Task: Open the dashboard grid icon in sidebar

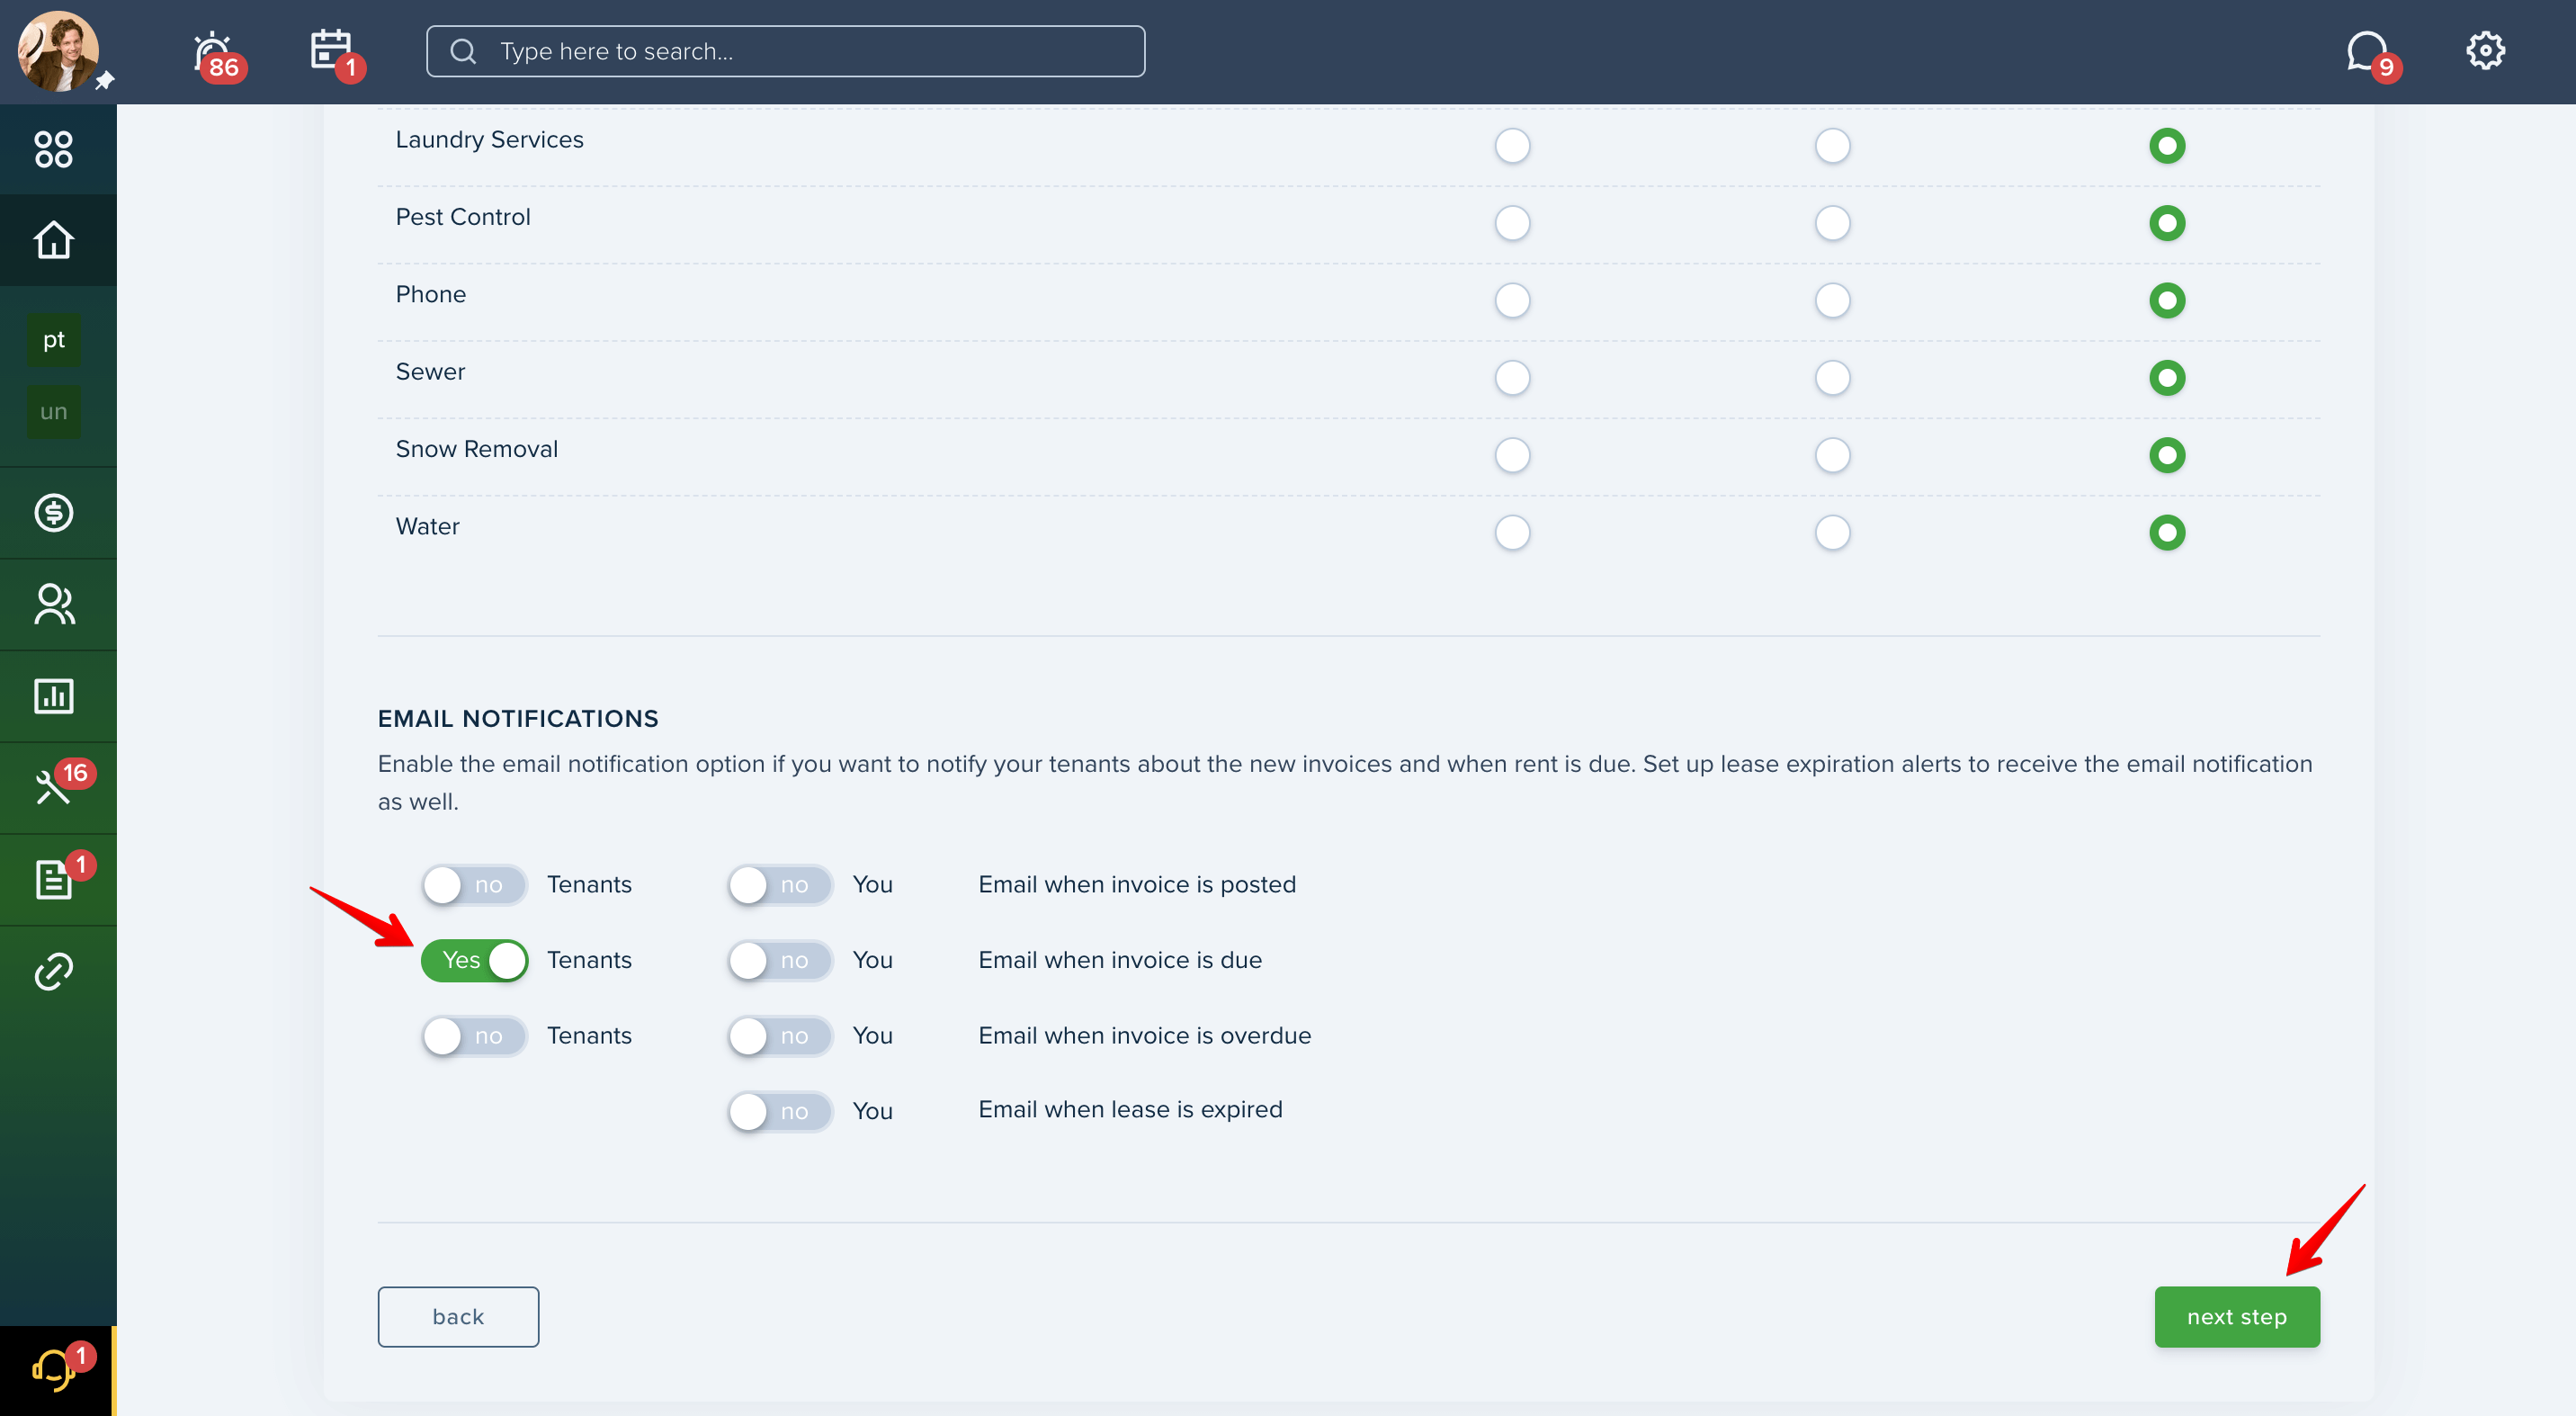Action: click(54, 149)
